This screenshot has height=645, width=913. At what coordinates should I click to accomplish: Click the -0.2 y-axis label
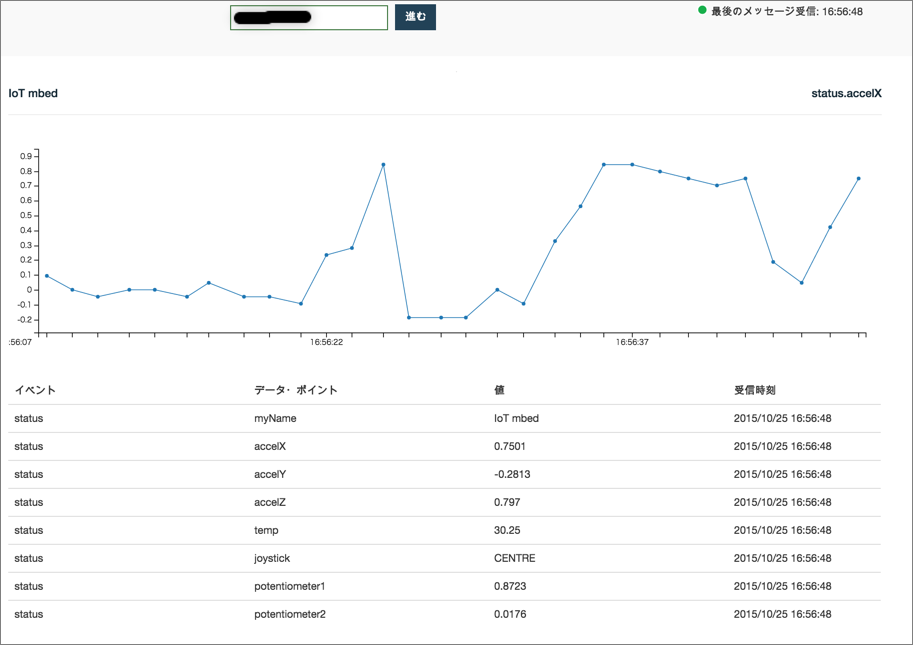click(24, 320)
